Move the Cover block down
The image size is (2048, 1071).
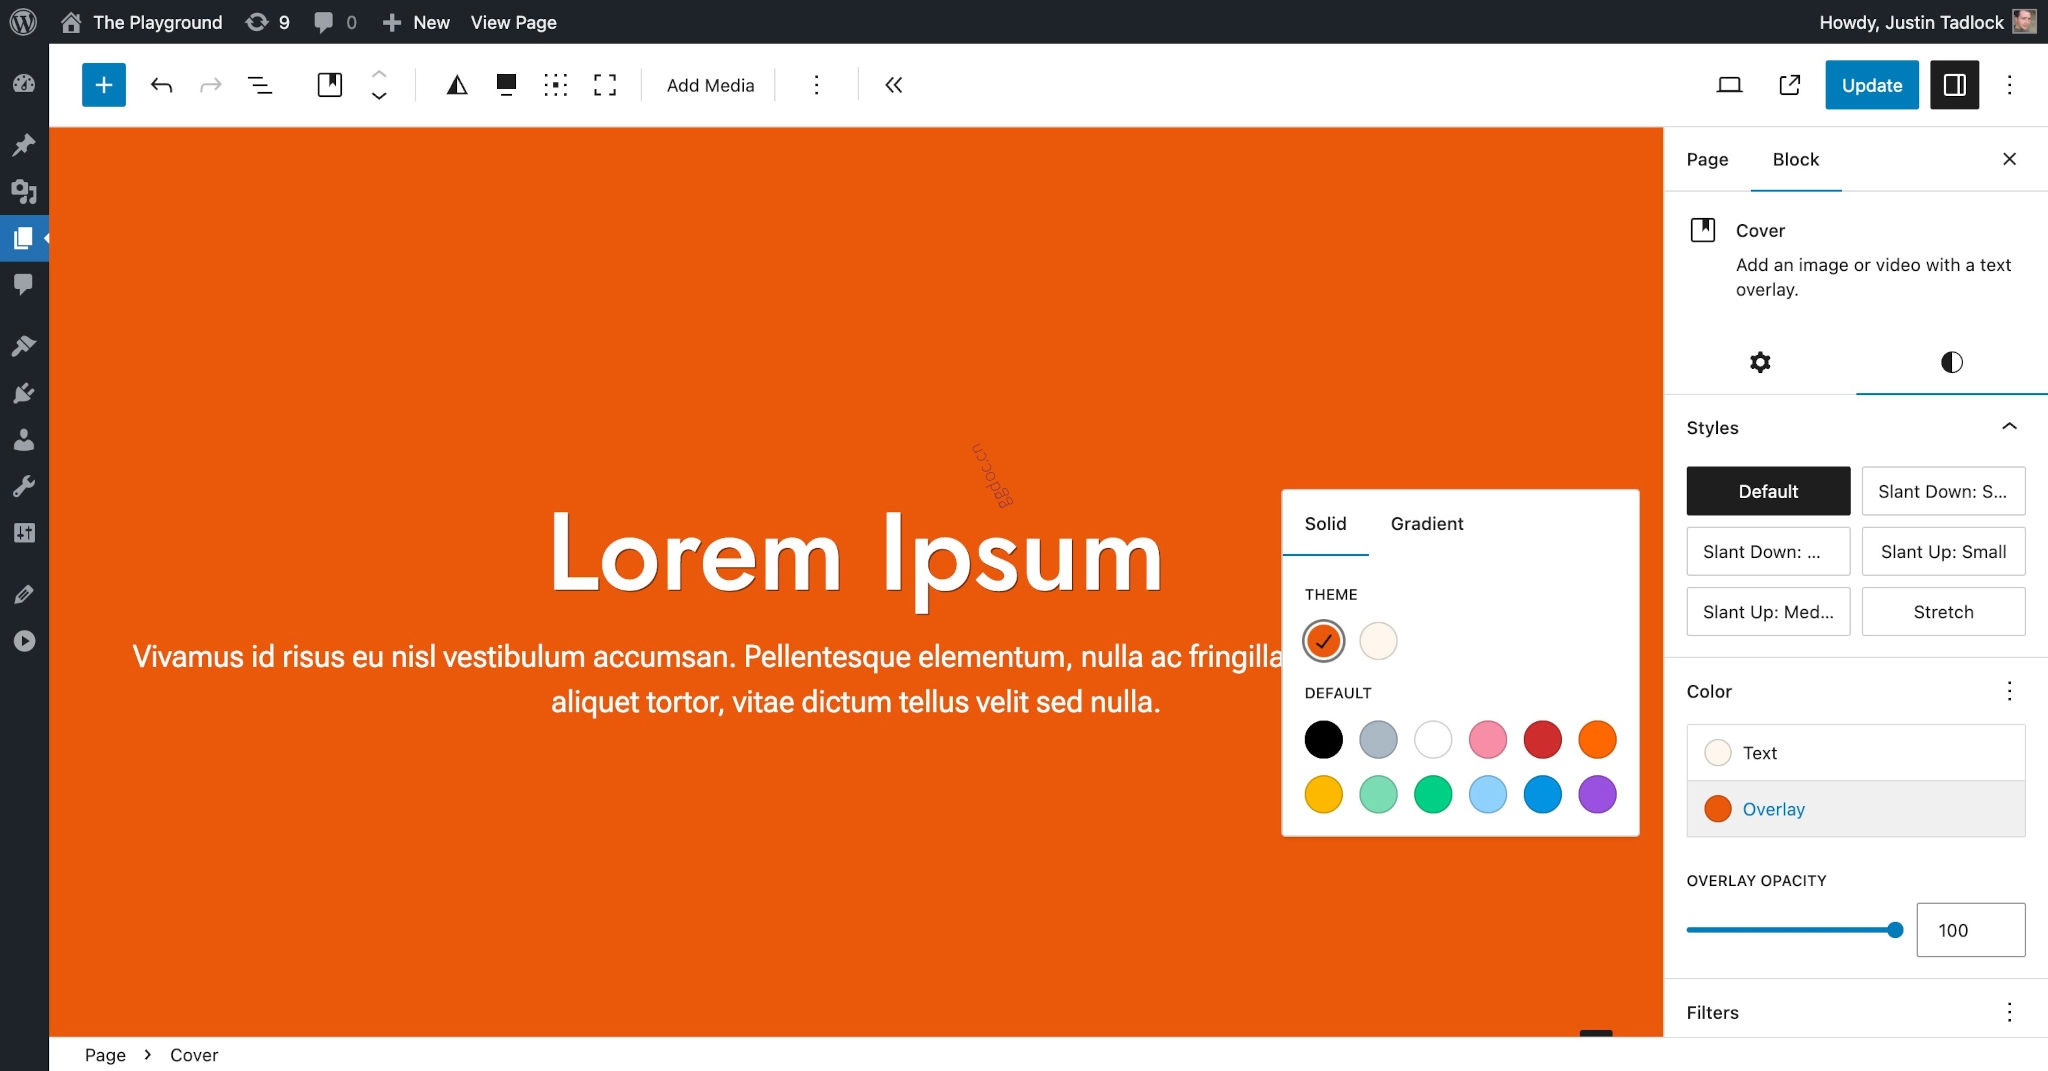pyautogui.click(x=379, y=96)
